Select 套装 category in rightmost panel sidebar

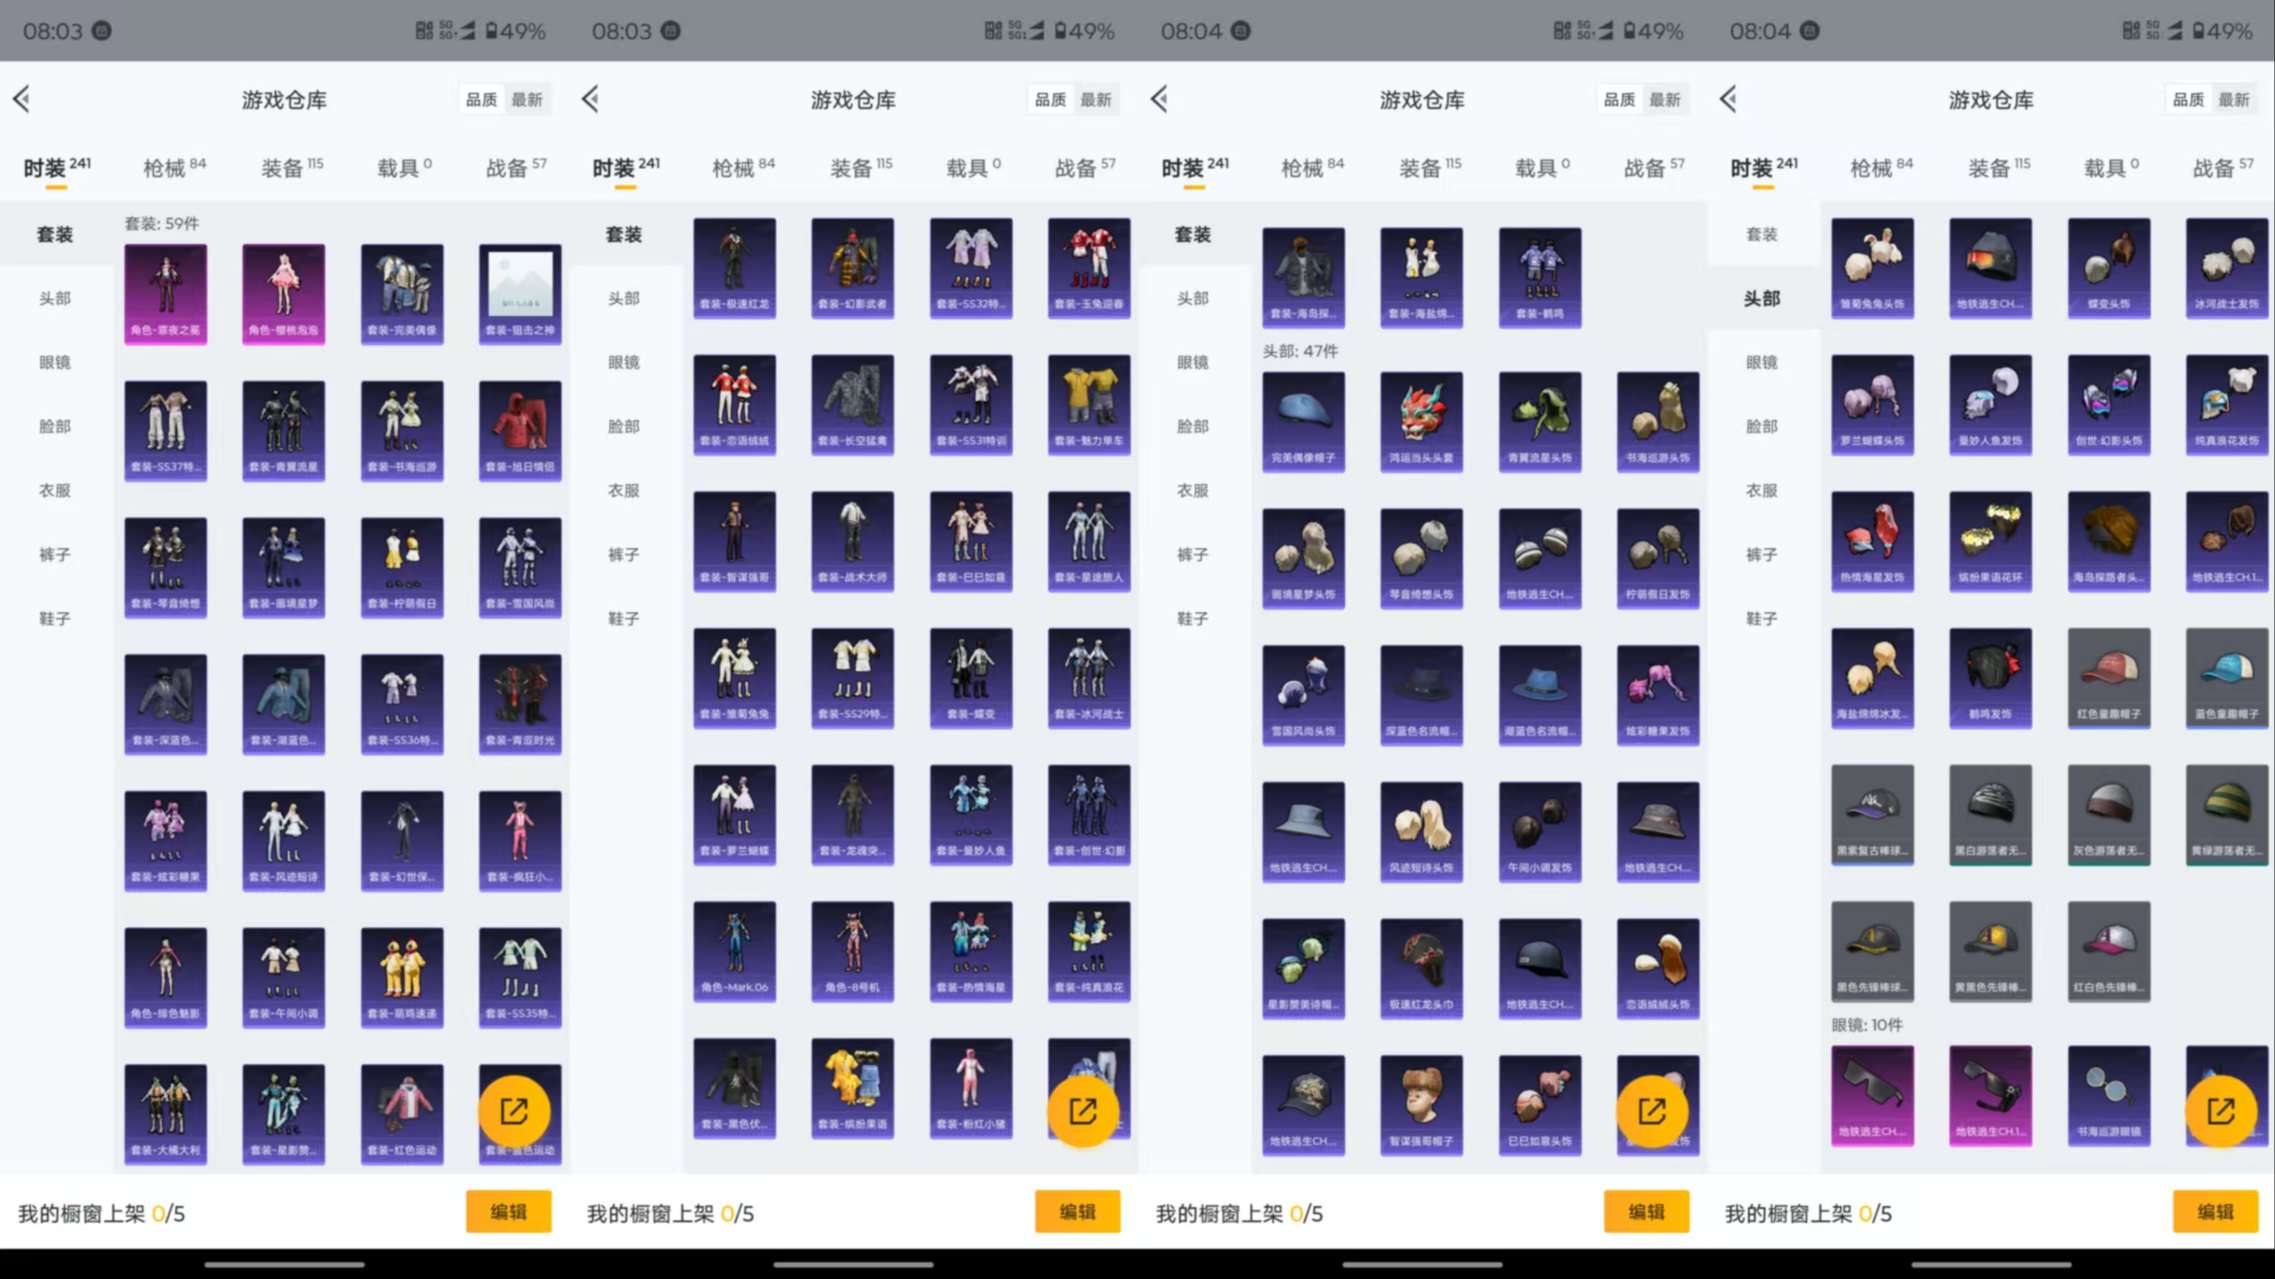coord(1762,234)
